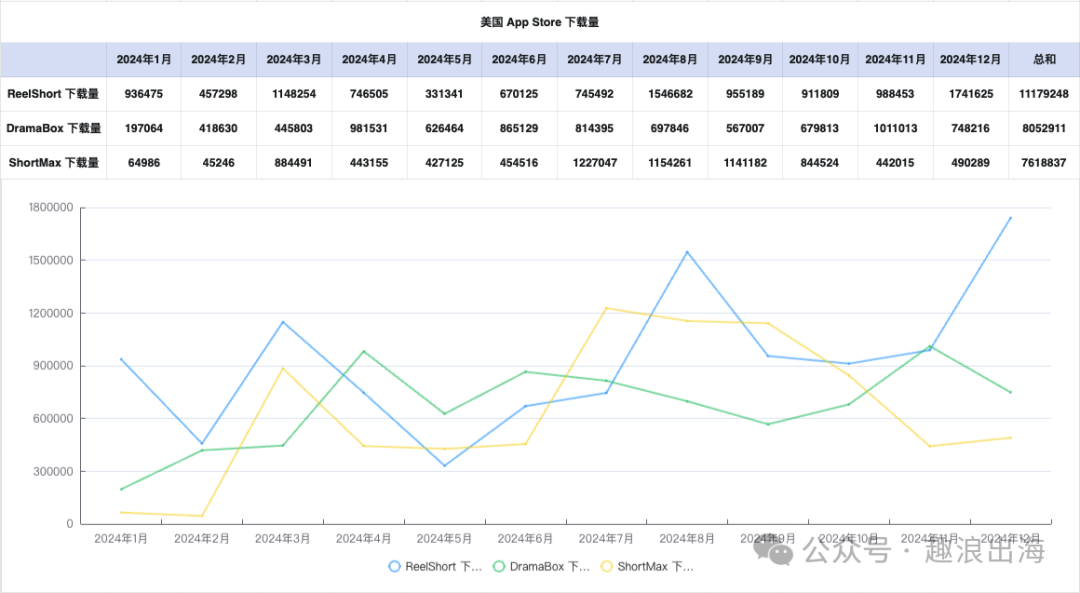Click the 2024年9月 column header
This screenshot has height=593, width=1080.
coord(745,59)
